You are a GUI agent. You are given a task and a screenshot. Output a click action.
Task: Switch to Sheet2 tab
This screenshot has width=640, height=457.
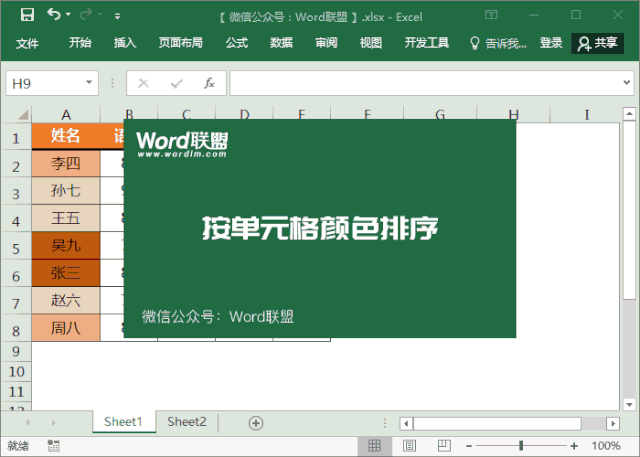(187, 422)
